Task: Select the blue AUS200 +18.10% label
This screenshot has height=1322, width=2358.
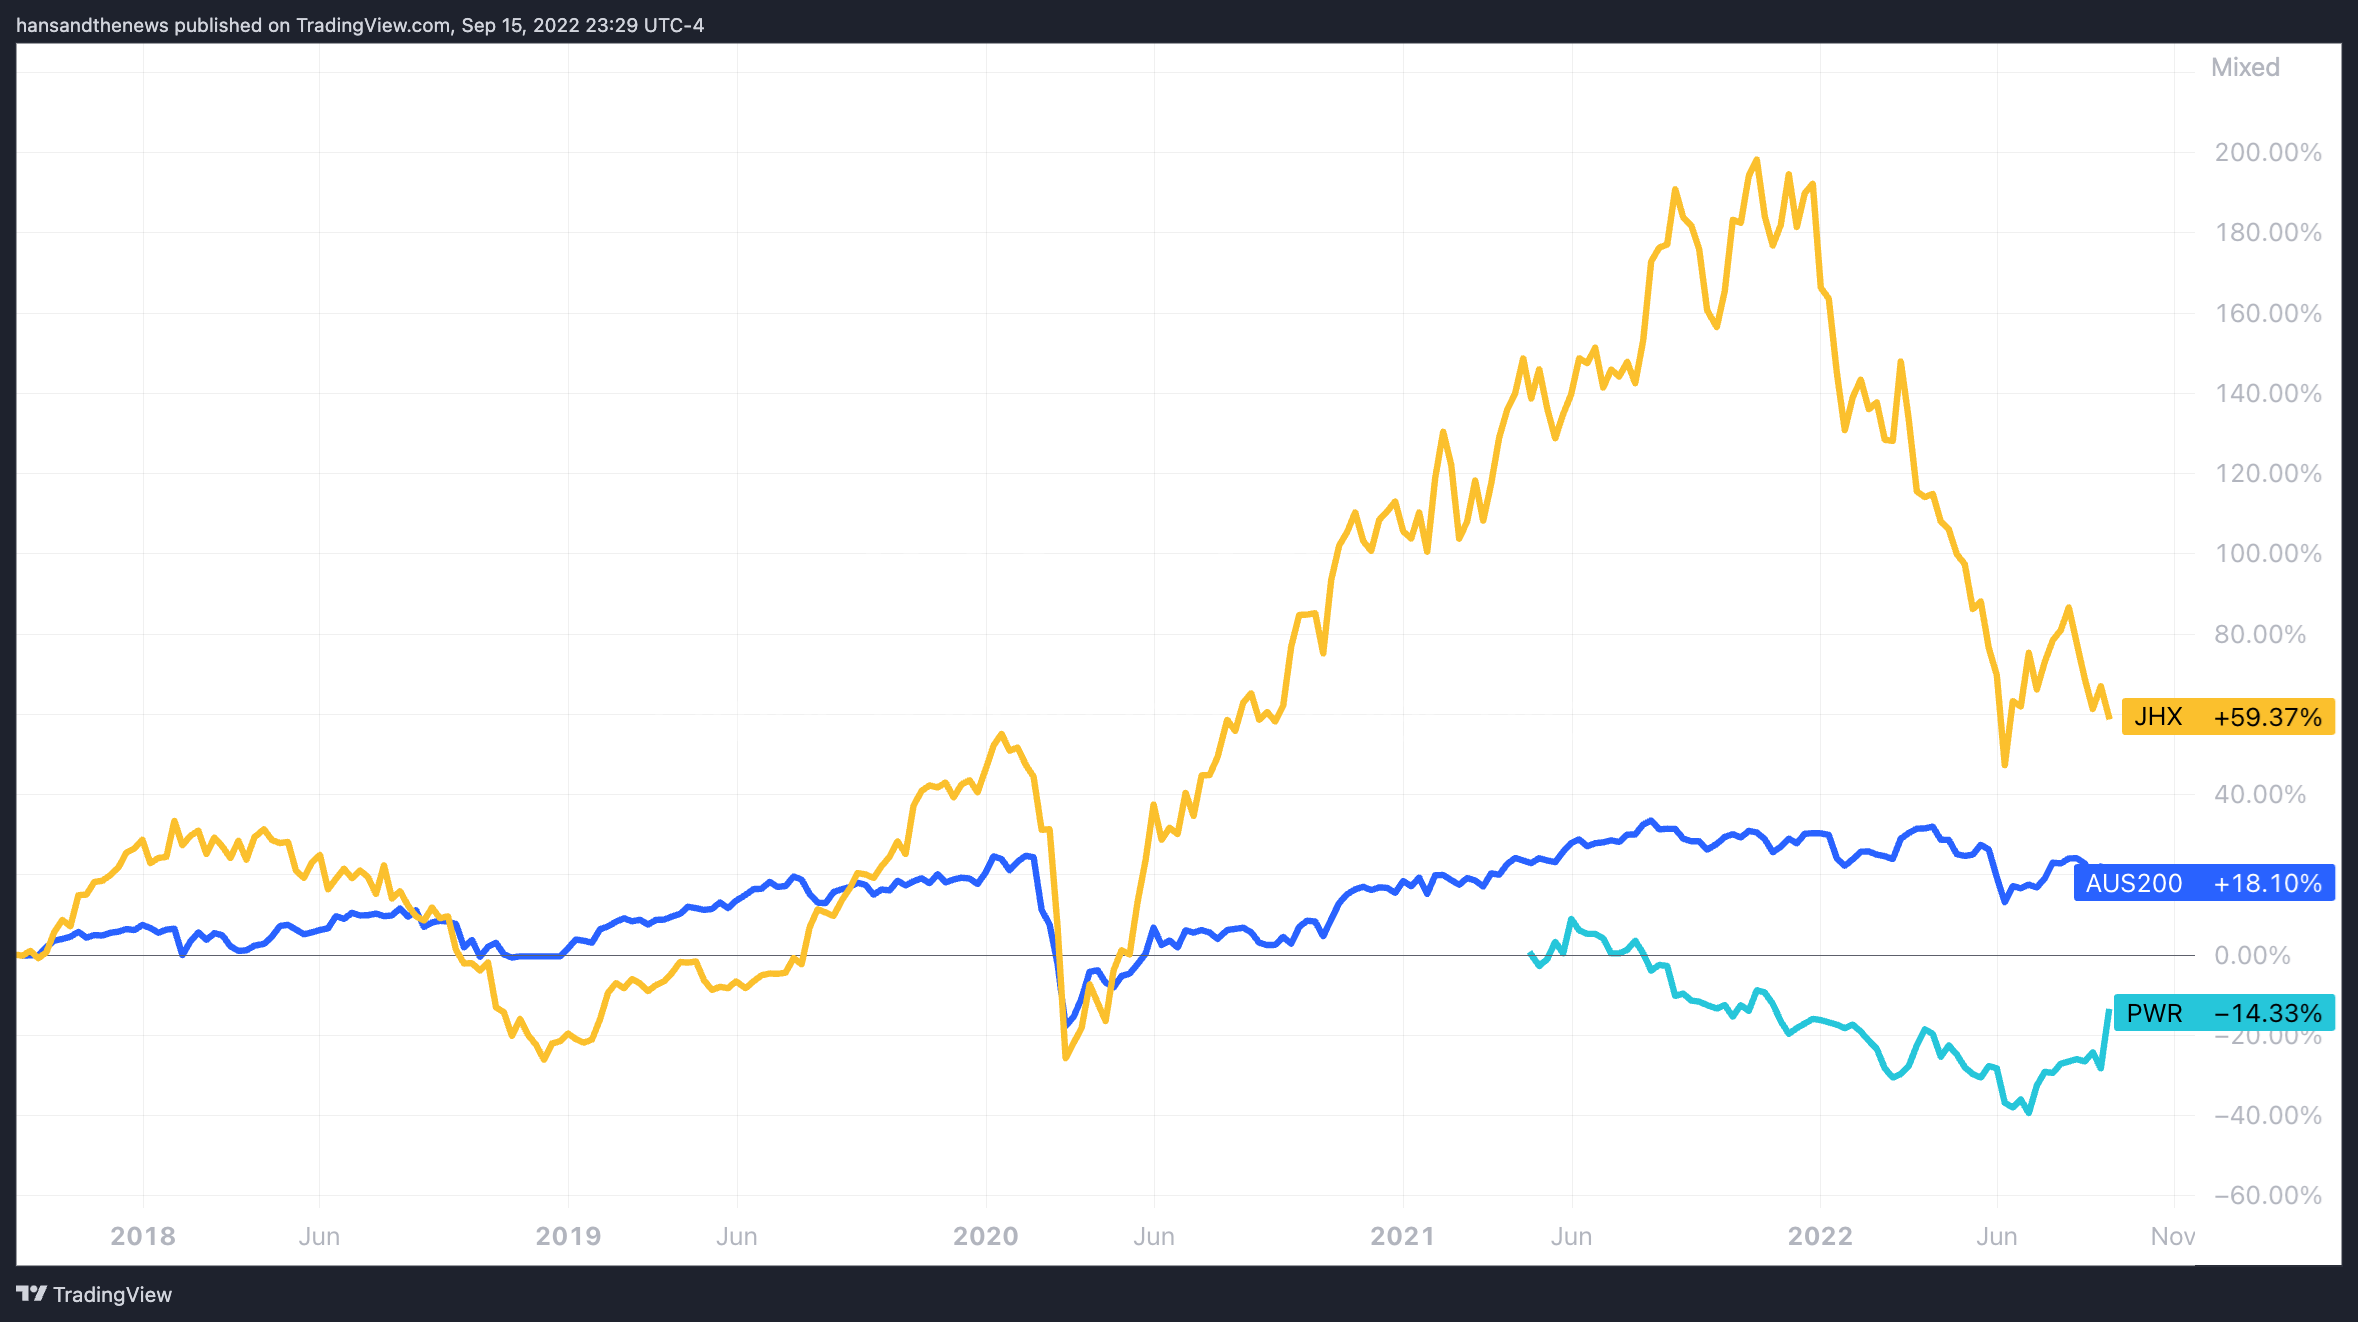Action: coord(2204,883)
